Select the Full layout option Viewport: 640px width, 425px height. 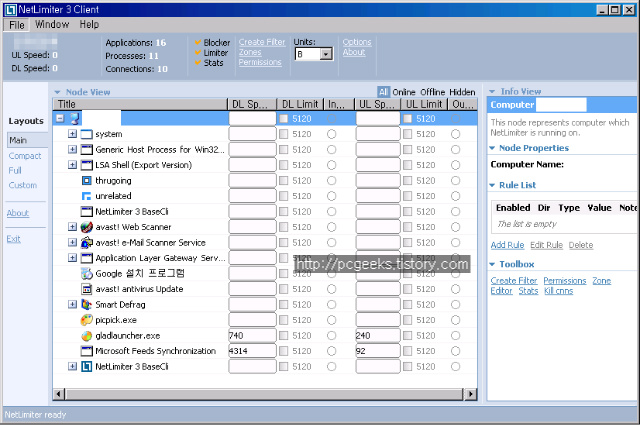tap(15, 171)
